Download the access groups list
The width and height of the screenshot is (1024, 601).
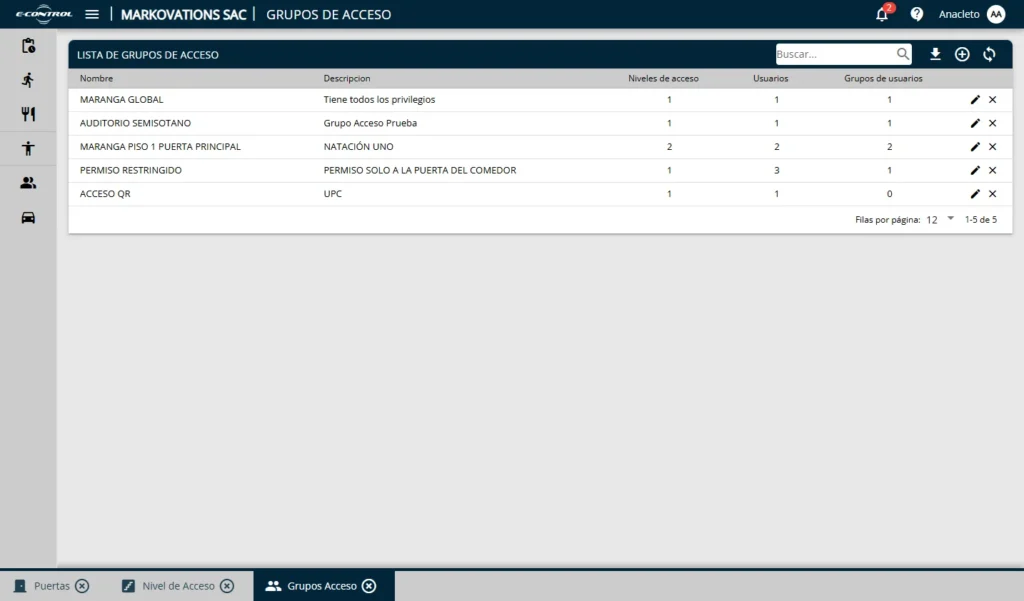[x=935, y=54]
